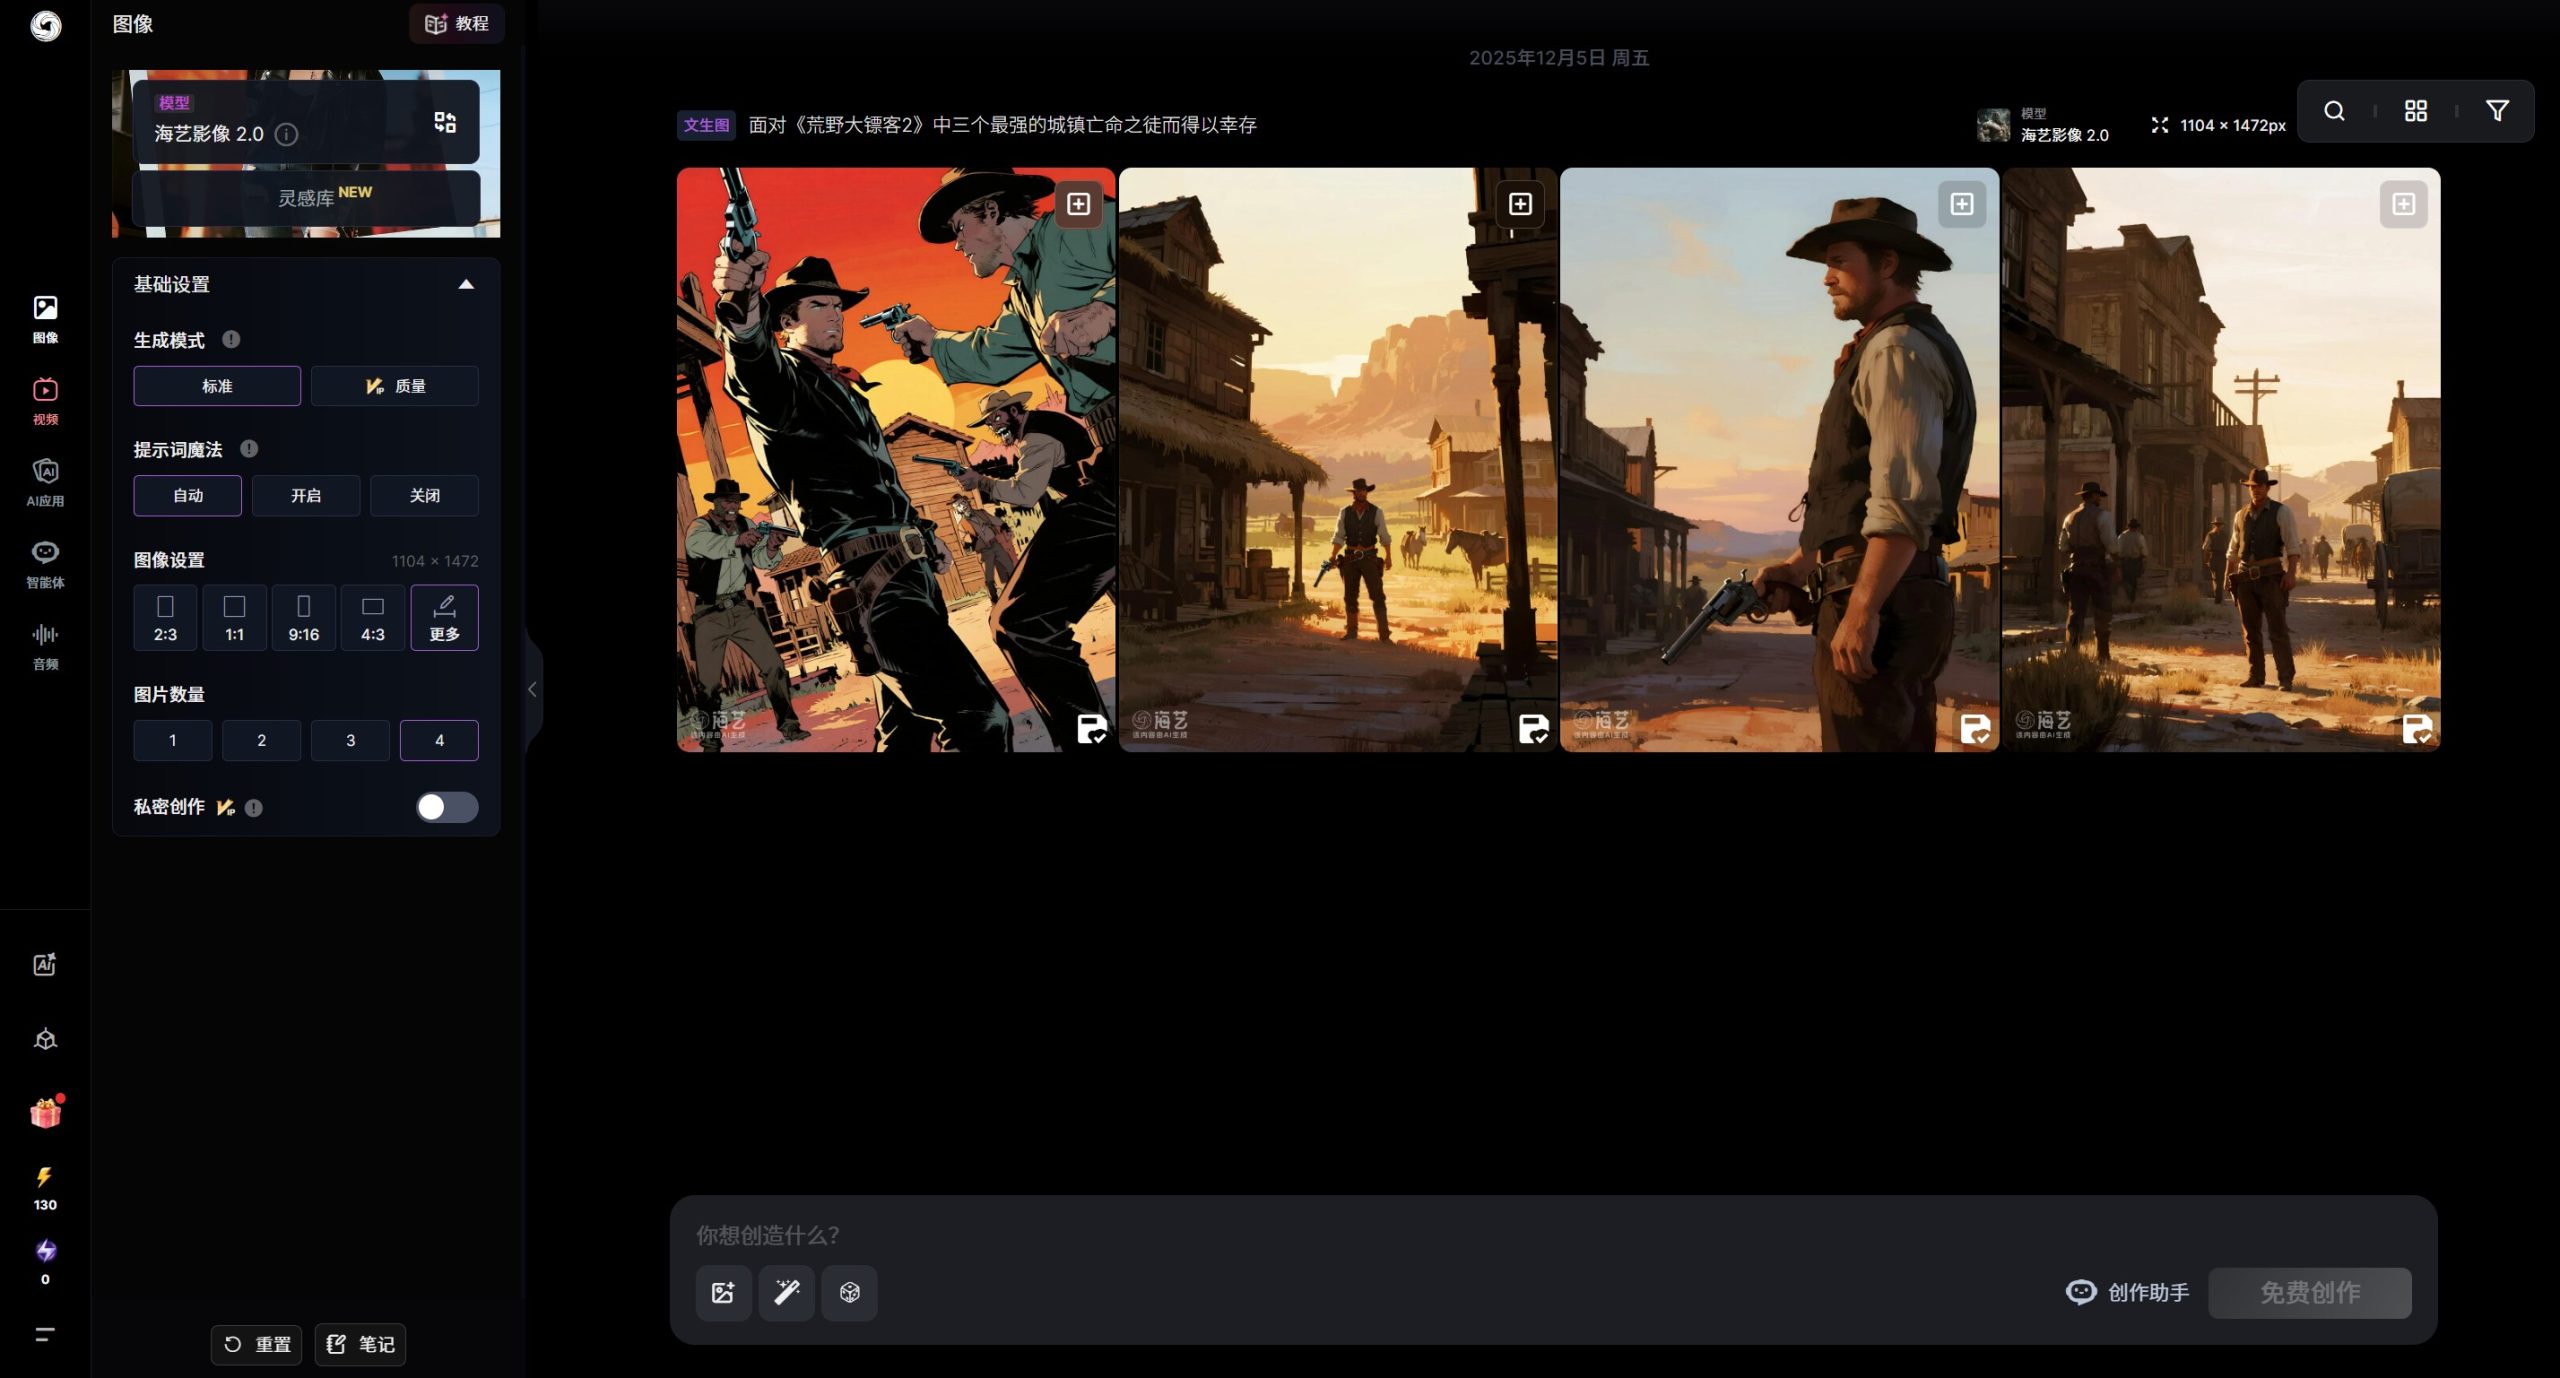
Task: Open the 教程 tutorial button
Action: point(457,23)
